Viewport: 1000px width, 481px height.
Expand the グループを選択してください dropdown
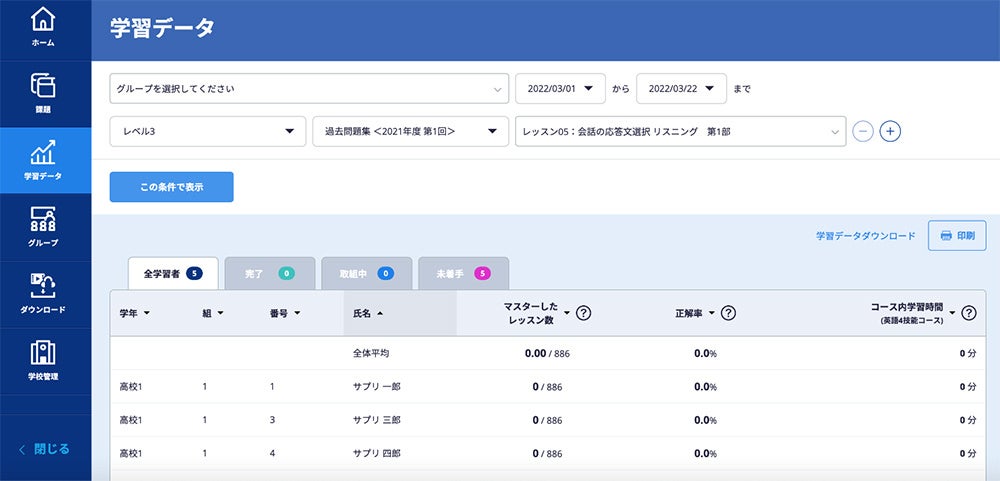pyautogui.click(x=309, y=89)
